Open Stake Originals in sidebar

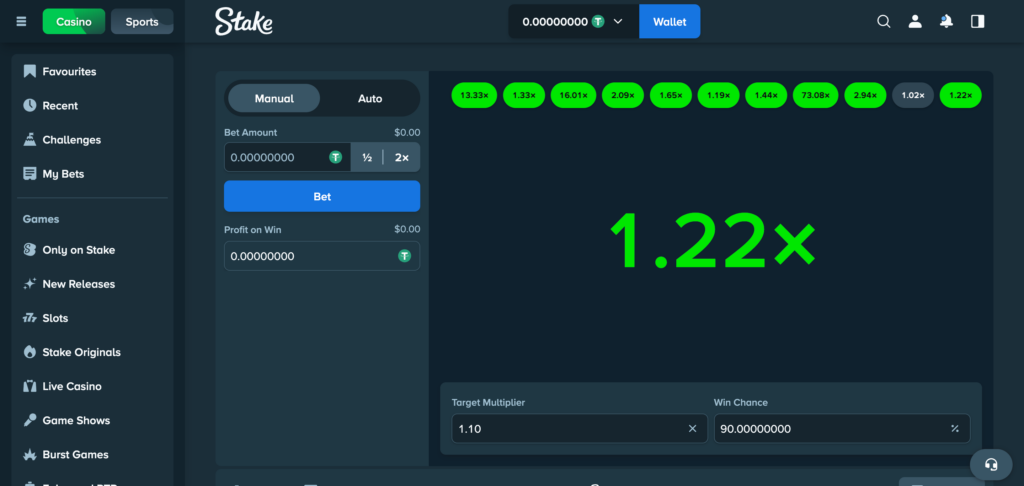[x=81, y=352]
